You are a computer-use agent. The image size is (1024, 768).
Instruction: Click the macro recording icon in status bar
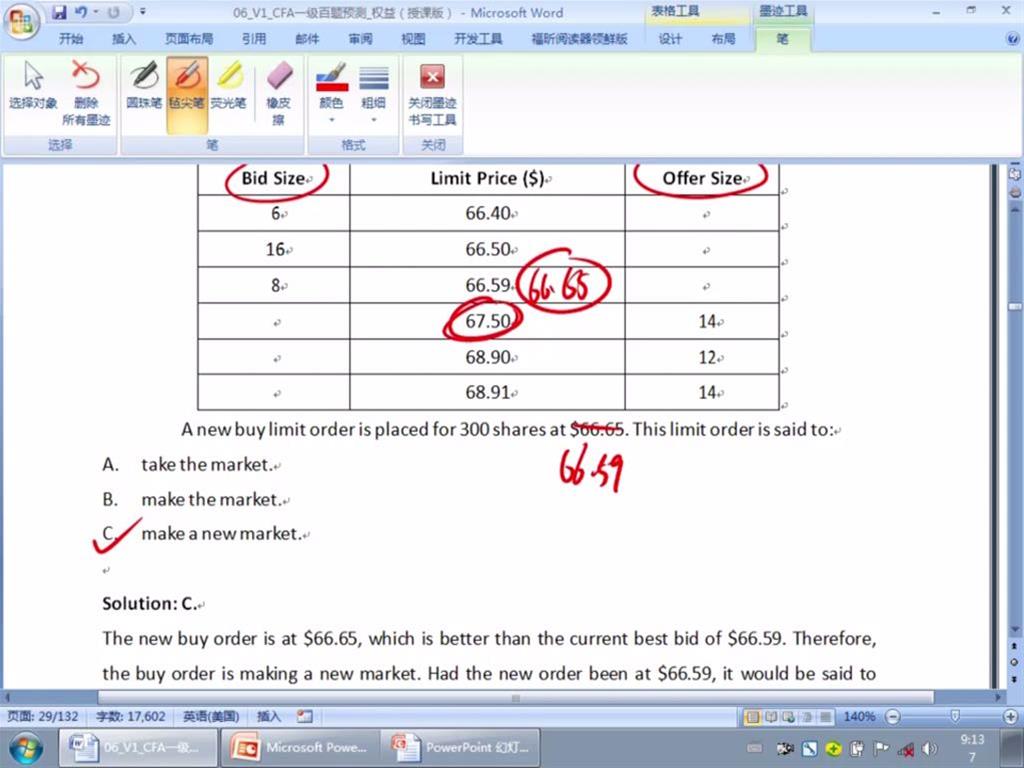point(304,716)
